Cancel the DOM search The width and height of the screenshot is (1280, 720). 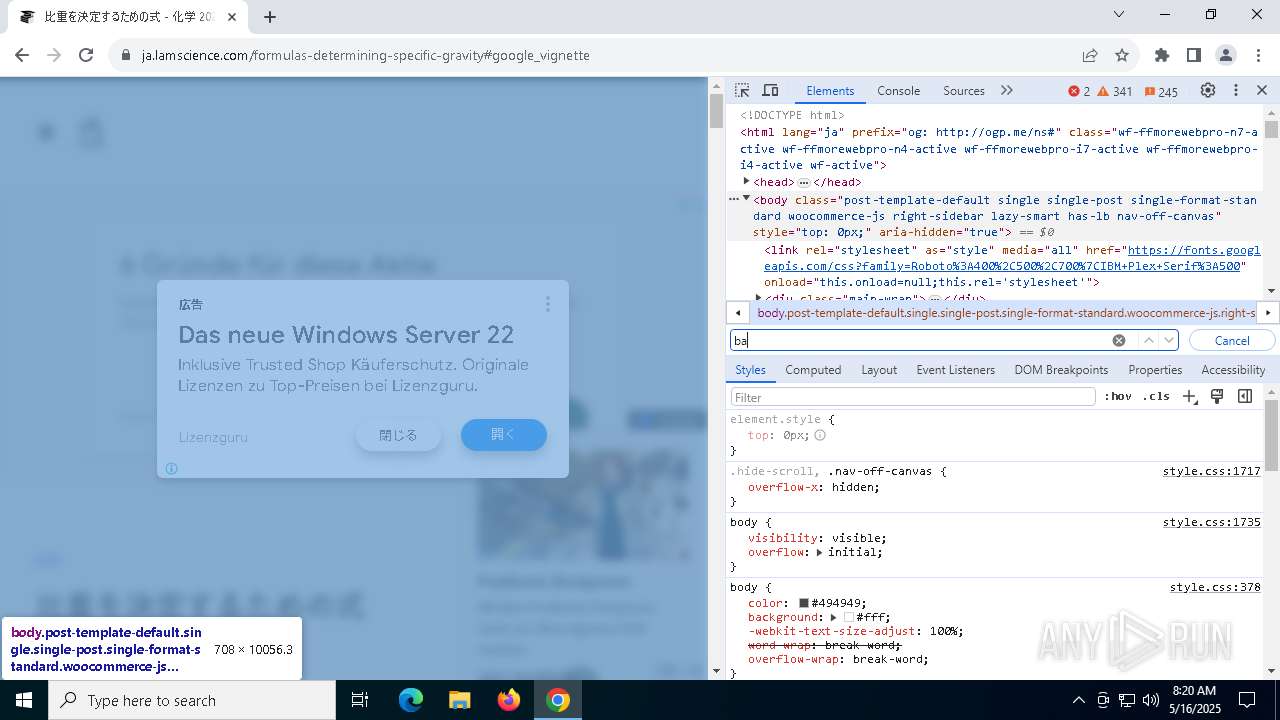[x=1232, y=340]
